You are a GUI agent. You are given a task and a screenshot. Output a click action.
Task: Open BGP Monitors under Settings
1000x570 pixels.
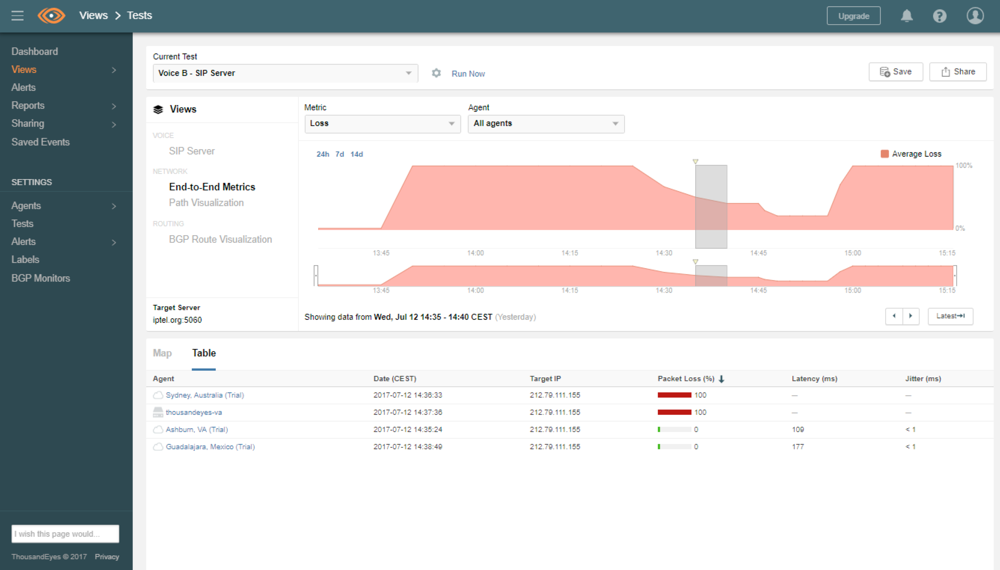click(40, 278)
